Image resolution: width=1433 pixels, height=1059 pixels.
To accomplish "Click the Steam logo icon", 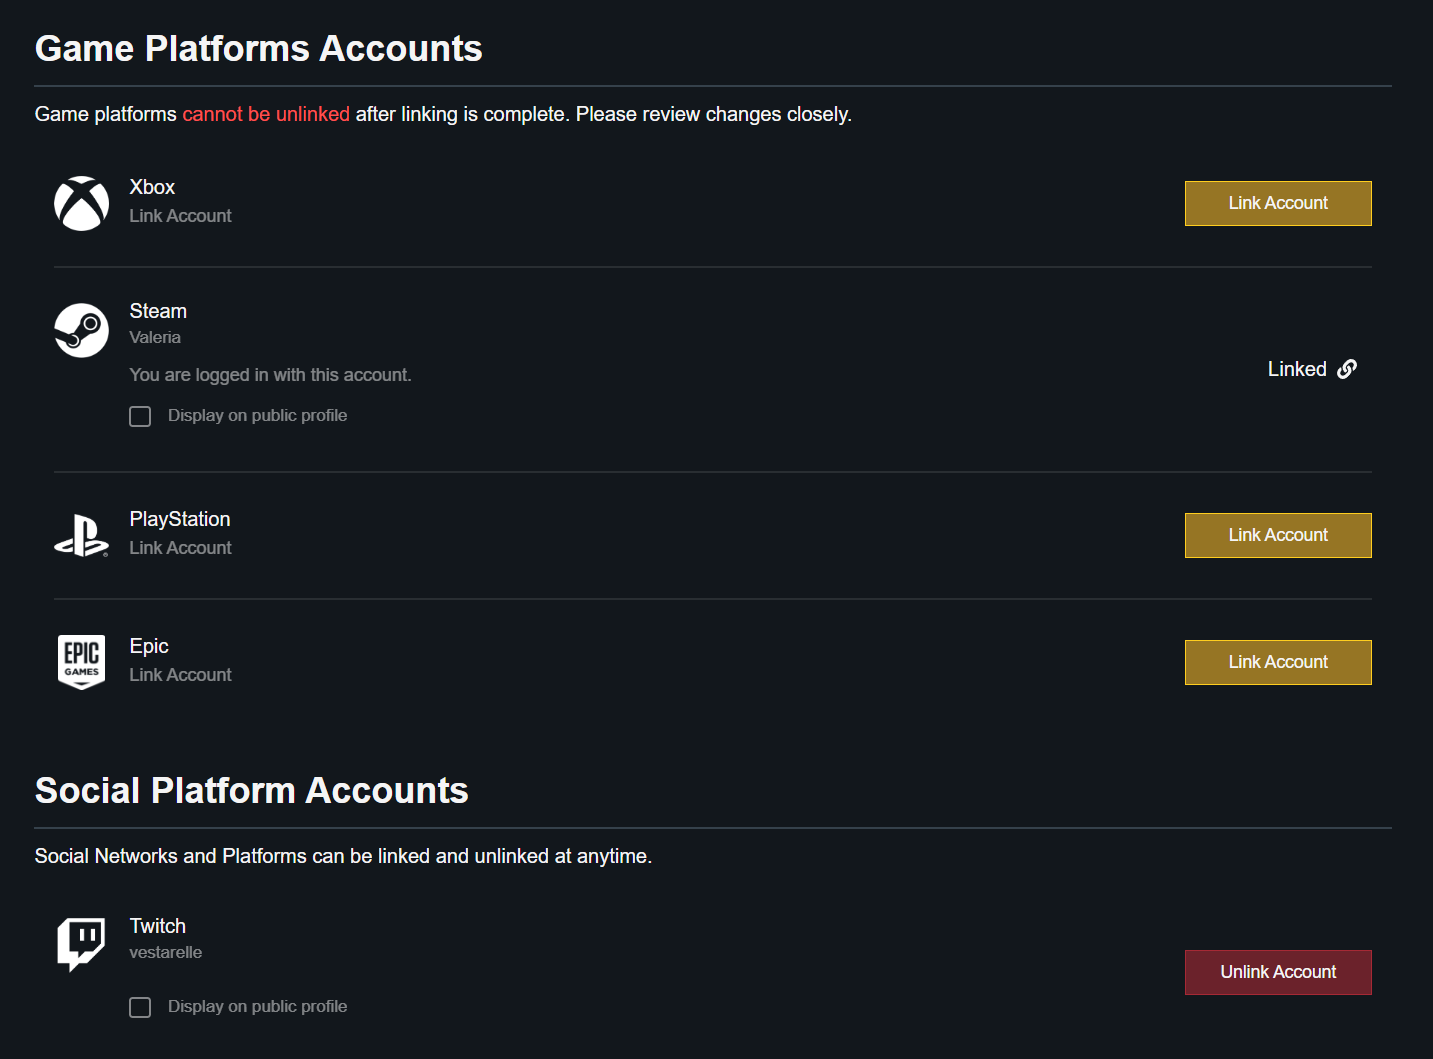I will [81, 330].
